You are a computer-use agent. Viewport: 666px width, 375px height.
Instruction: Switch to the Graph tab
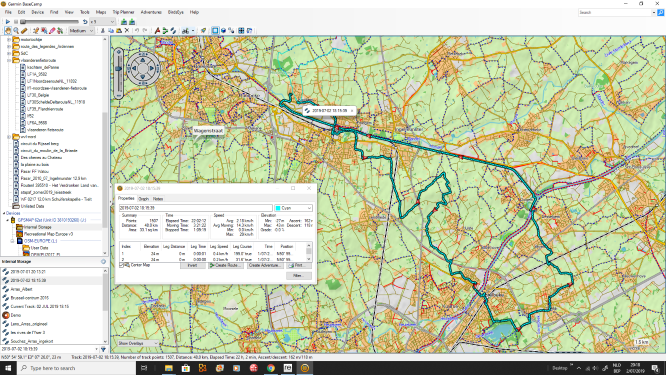click(144, 199)
